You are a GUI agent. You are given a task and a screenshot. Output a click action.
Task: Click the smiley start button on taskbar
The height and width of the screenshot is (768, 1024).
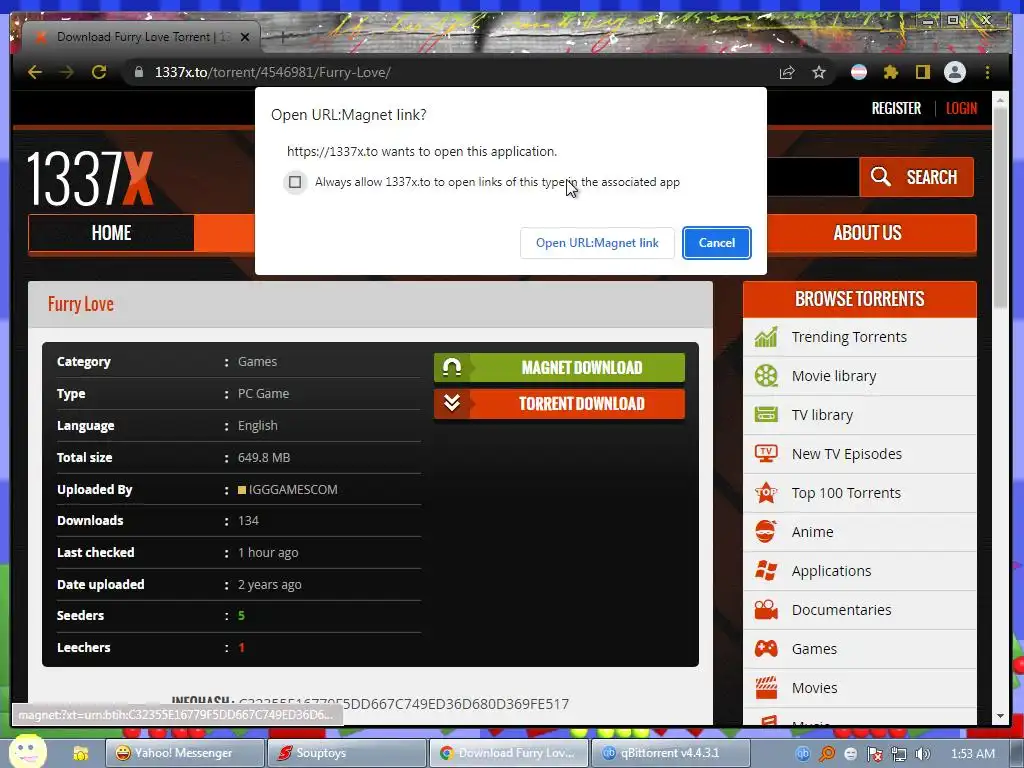[27, 751]
